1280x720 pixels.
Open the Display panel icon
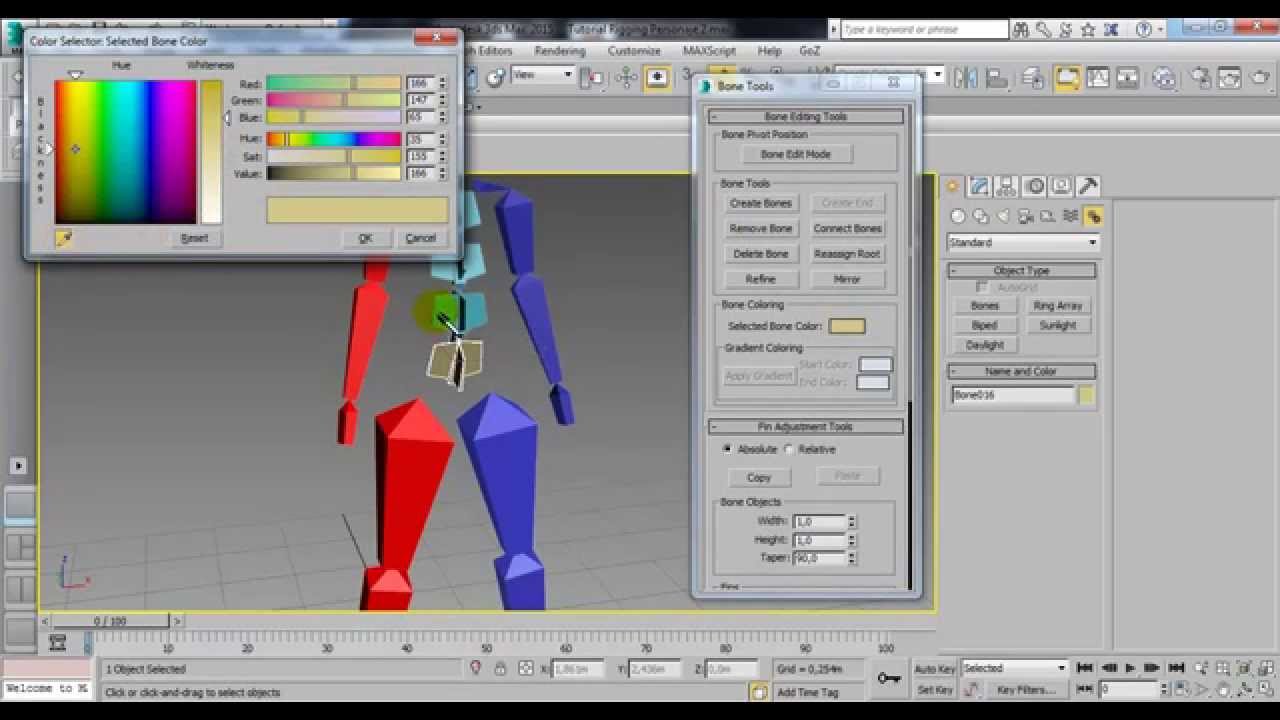(x=1061, y=186)
